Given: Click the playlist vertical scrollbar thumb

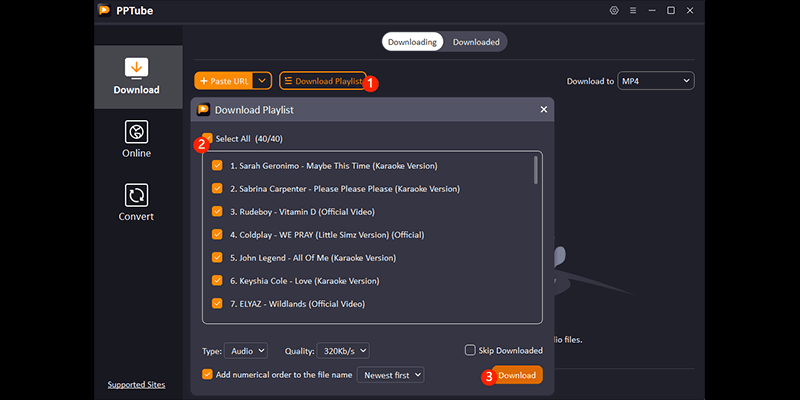Looking at the screenshot, I should [x=535, y=170].
